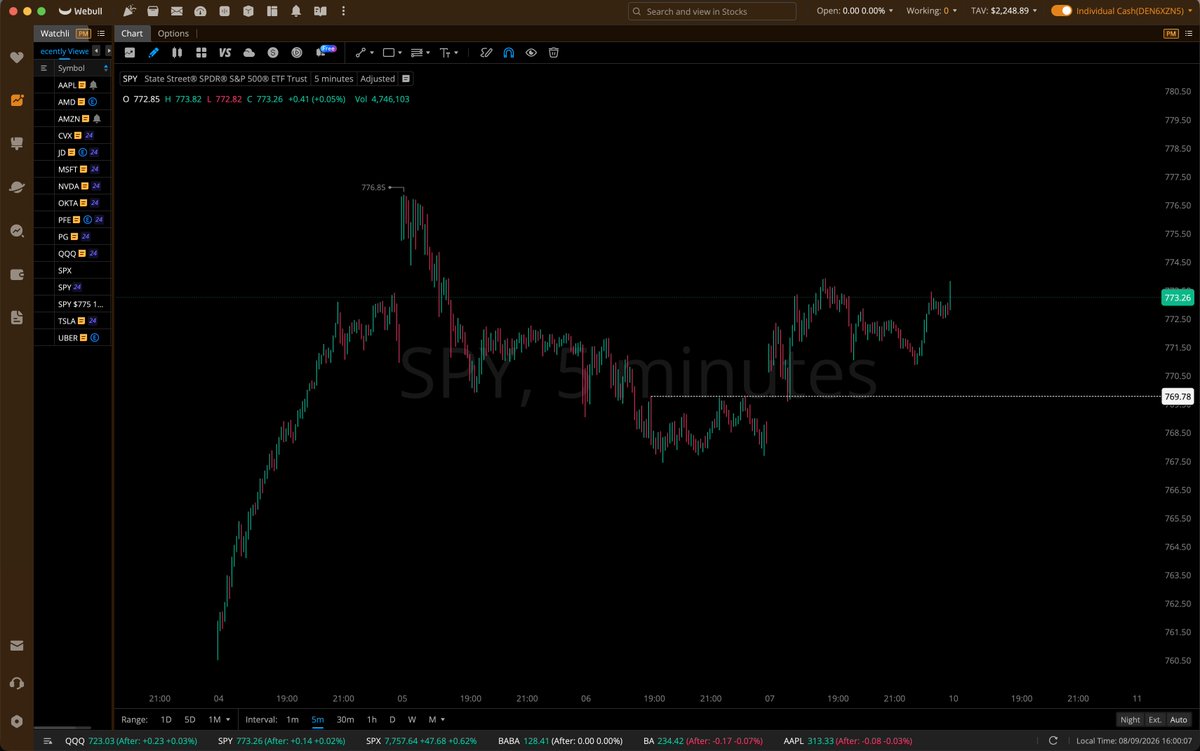
Task: Select the Watchlist tab
Action: tap(54, 33)
